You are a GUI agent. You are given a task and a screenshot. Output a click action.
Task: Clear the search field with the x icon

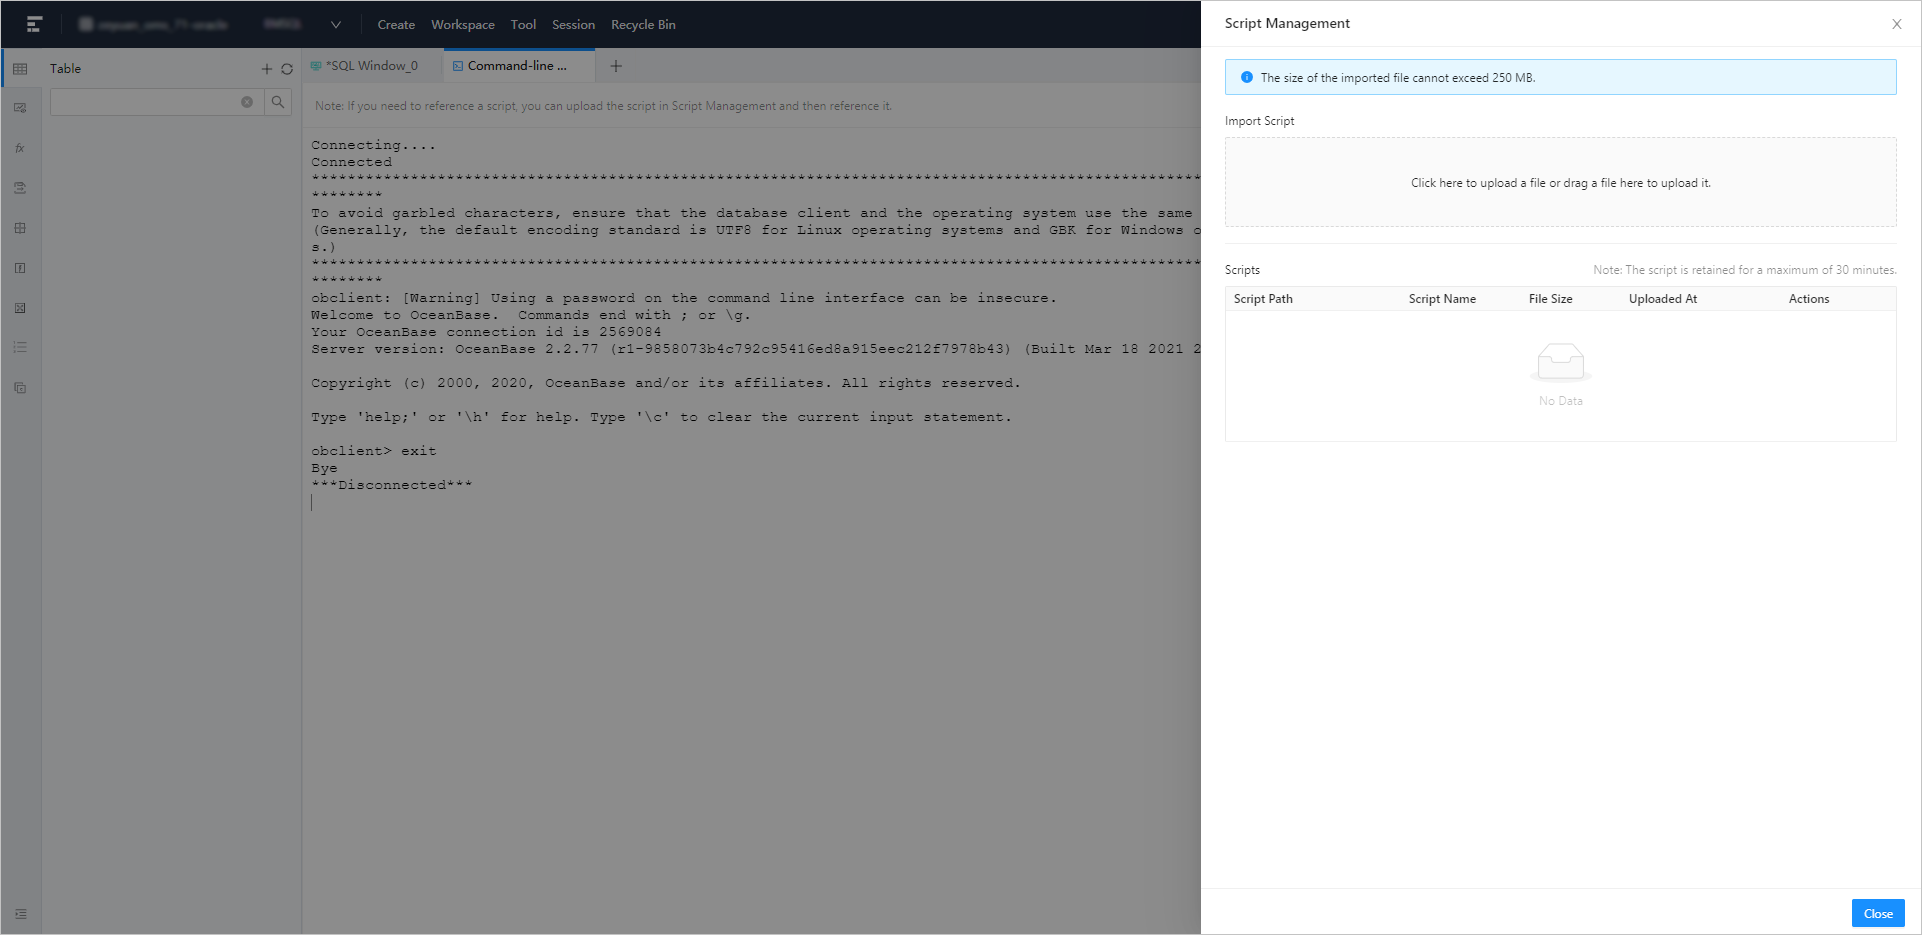[x=247, y=101]
